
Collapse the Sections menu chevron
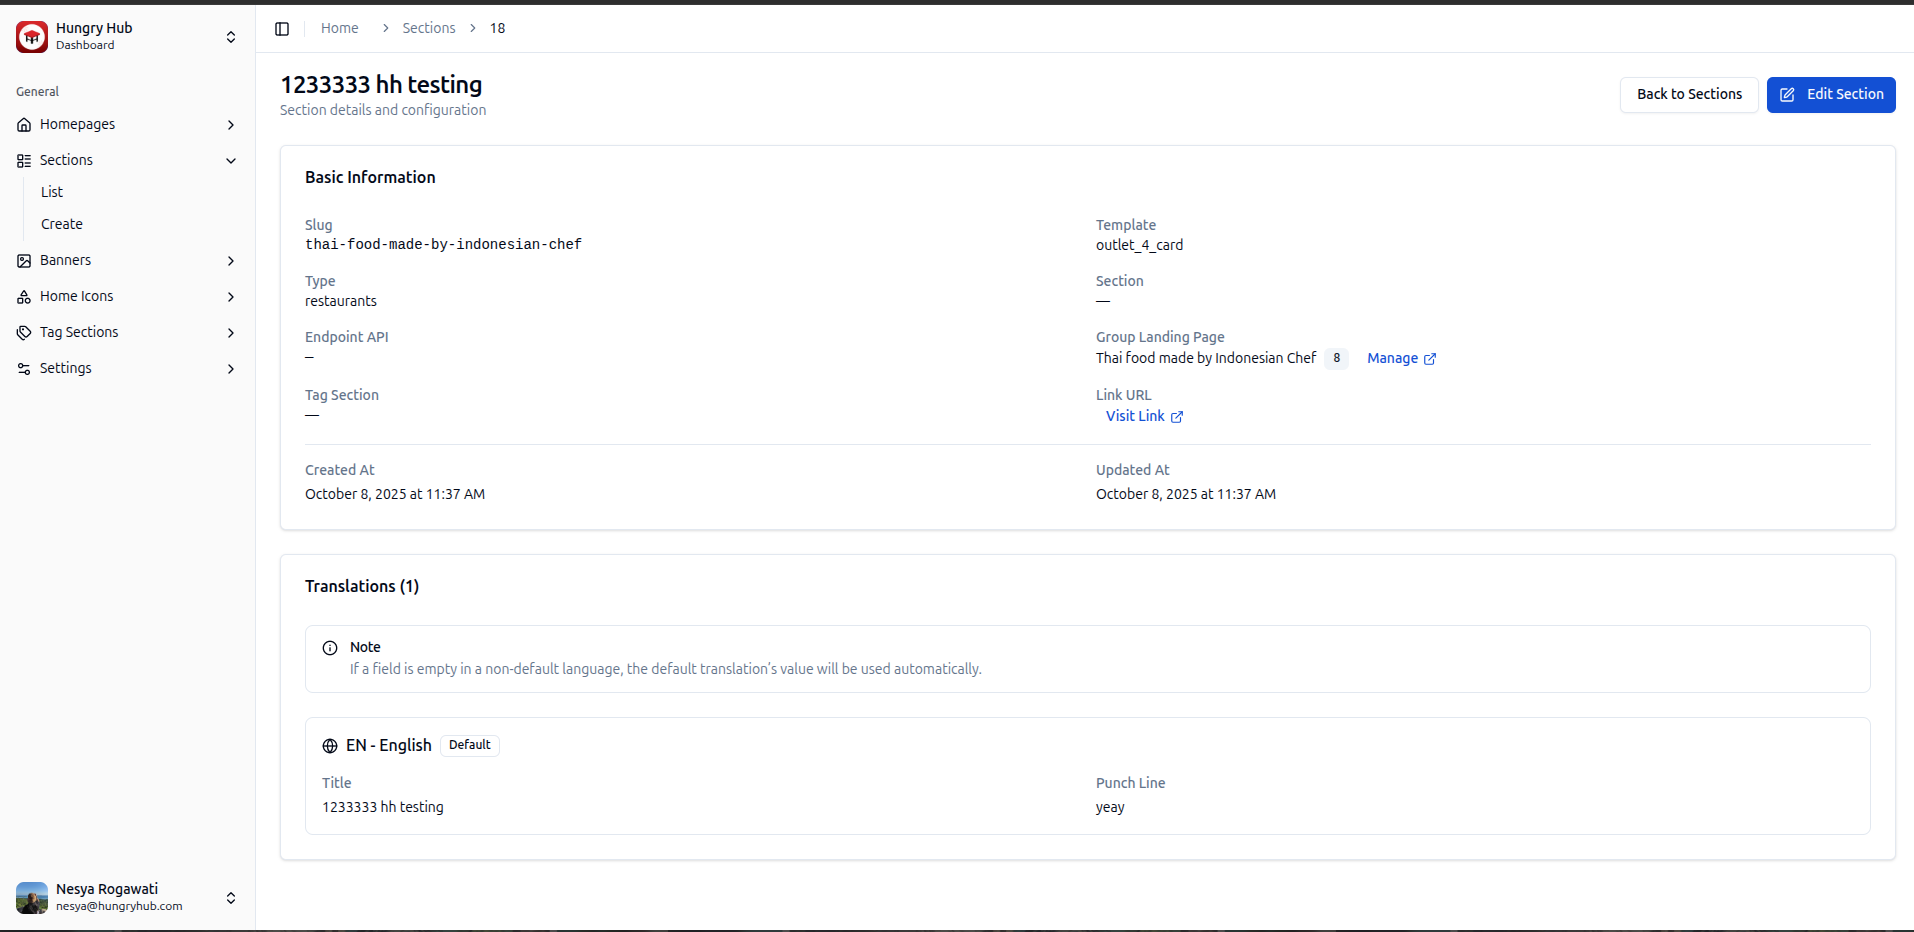[231, 161]
